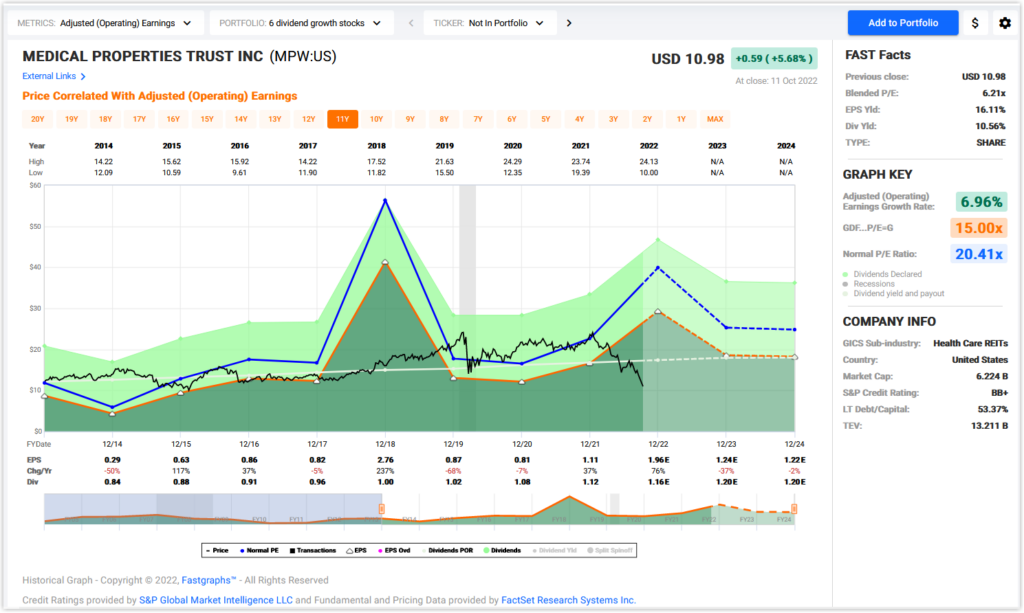Click the right chevron after the ticker selector

click(x=568, y=22)
